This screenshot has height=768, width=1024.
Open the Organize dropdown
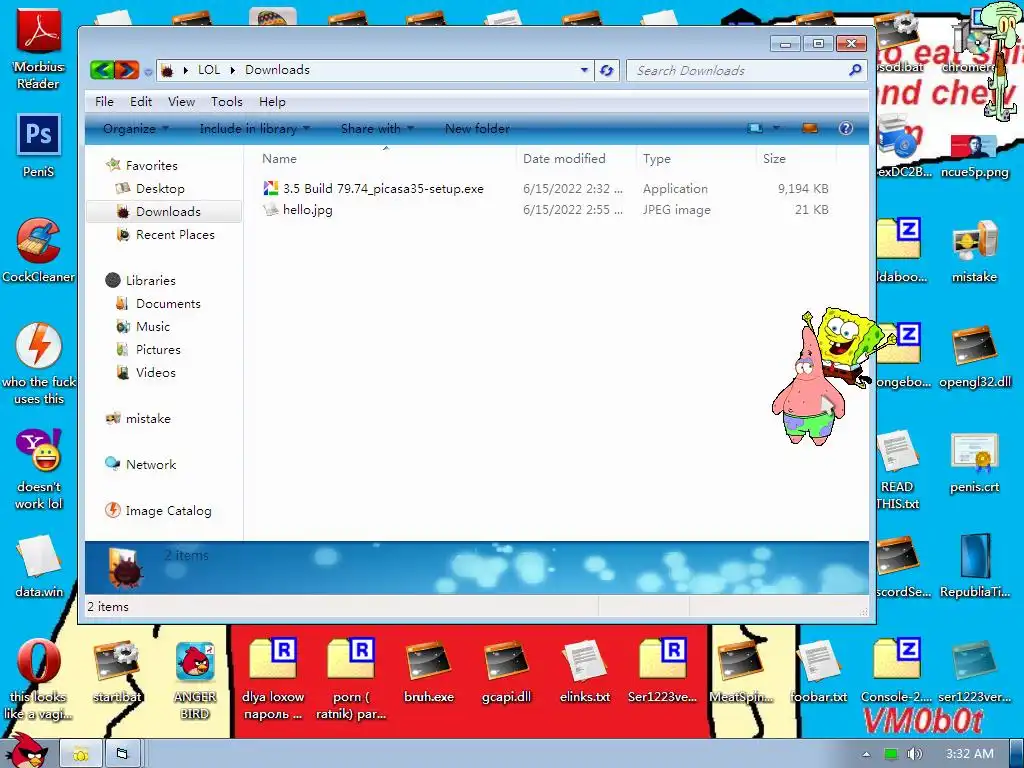136,129
